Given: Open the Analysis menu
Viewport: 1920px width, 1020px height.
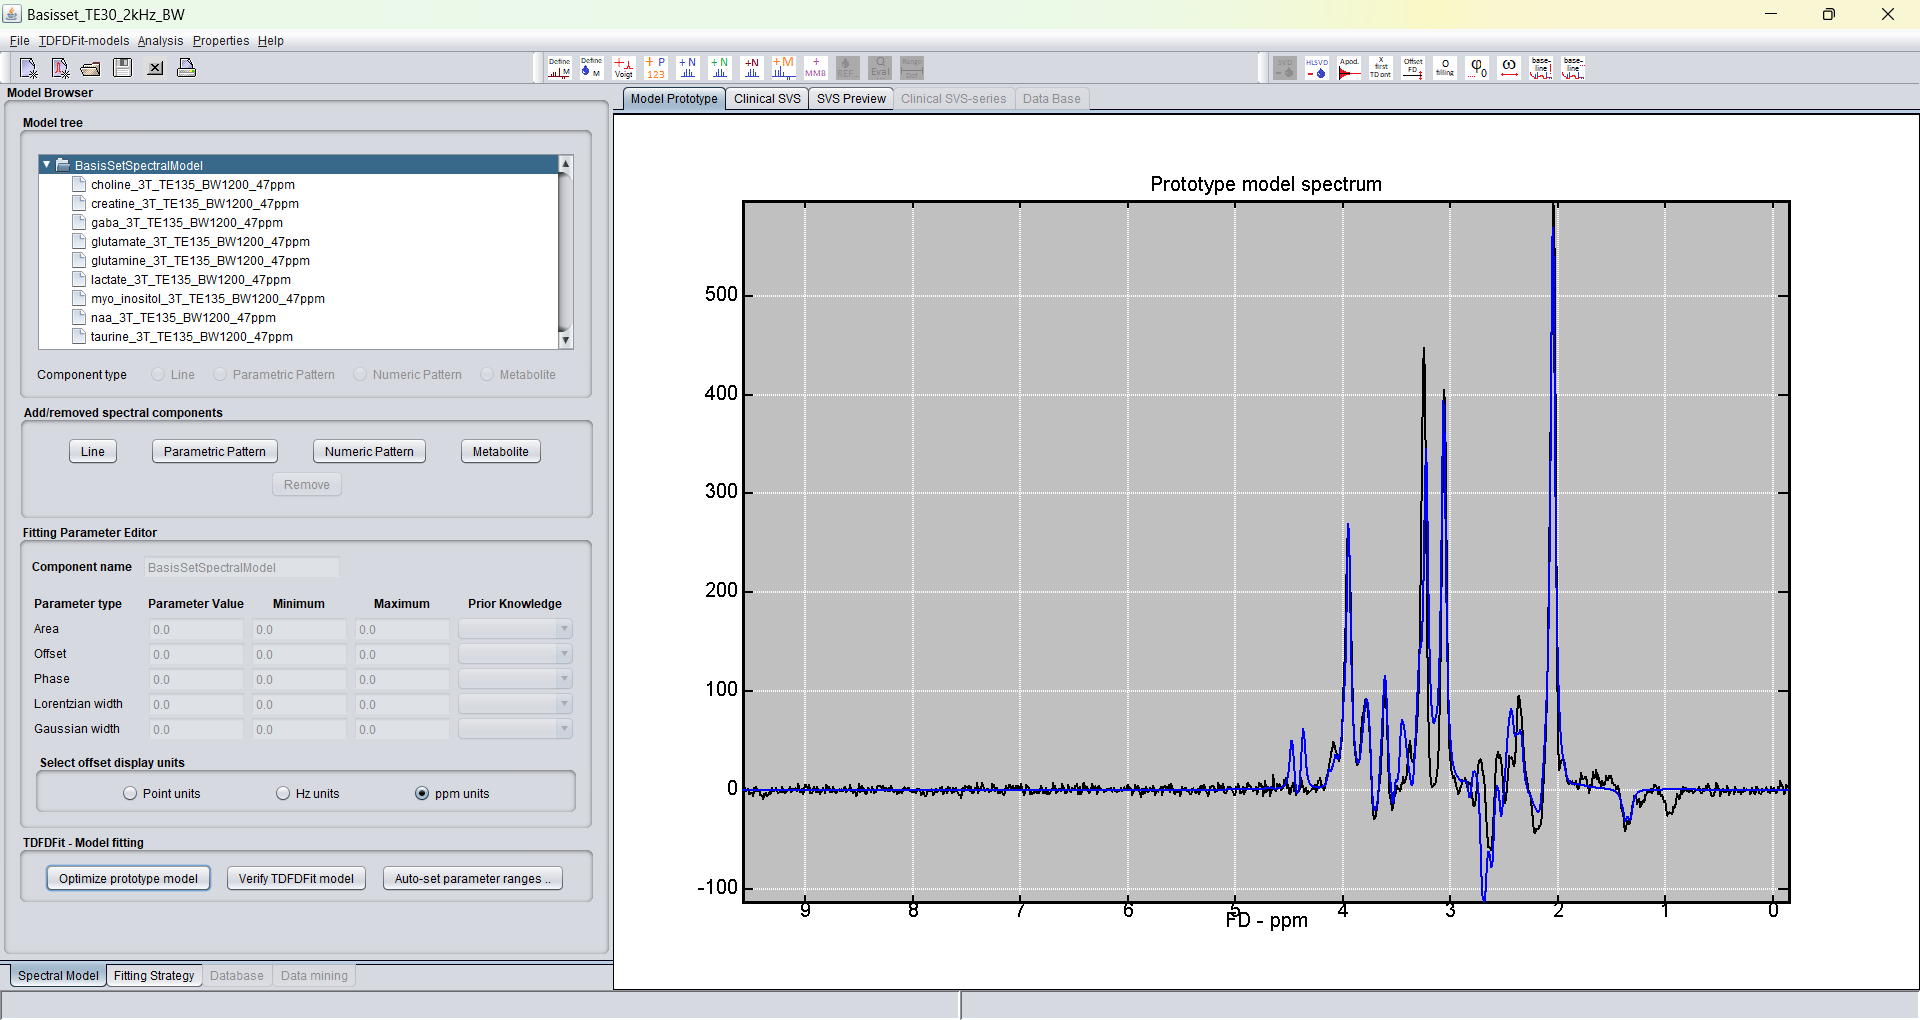Looking at the screenshot, I should tap(160, 41).
